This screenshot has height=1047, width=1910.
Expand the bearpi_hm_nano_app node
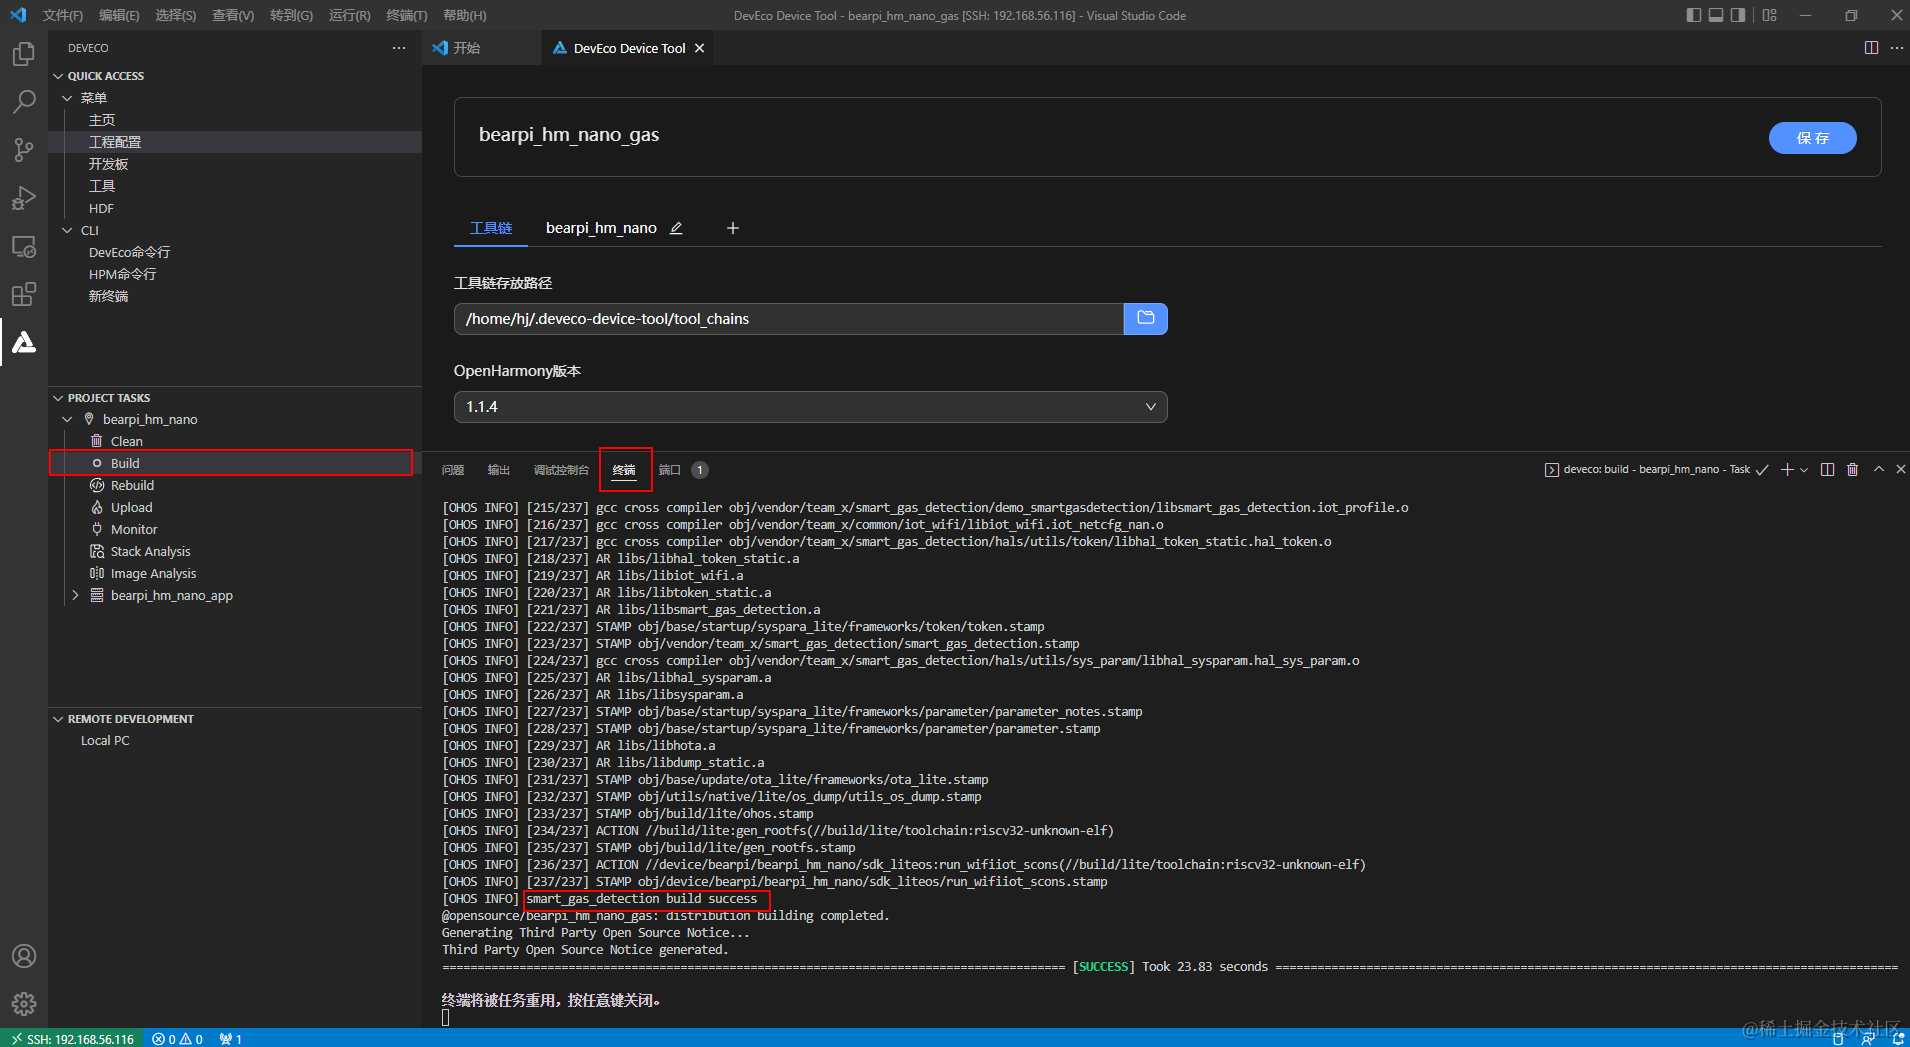click(x=75, y=596)
